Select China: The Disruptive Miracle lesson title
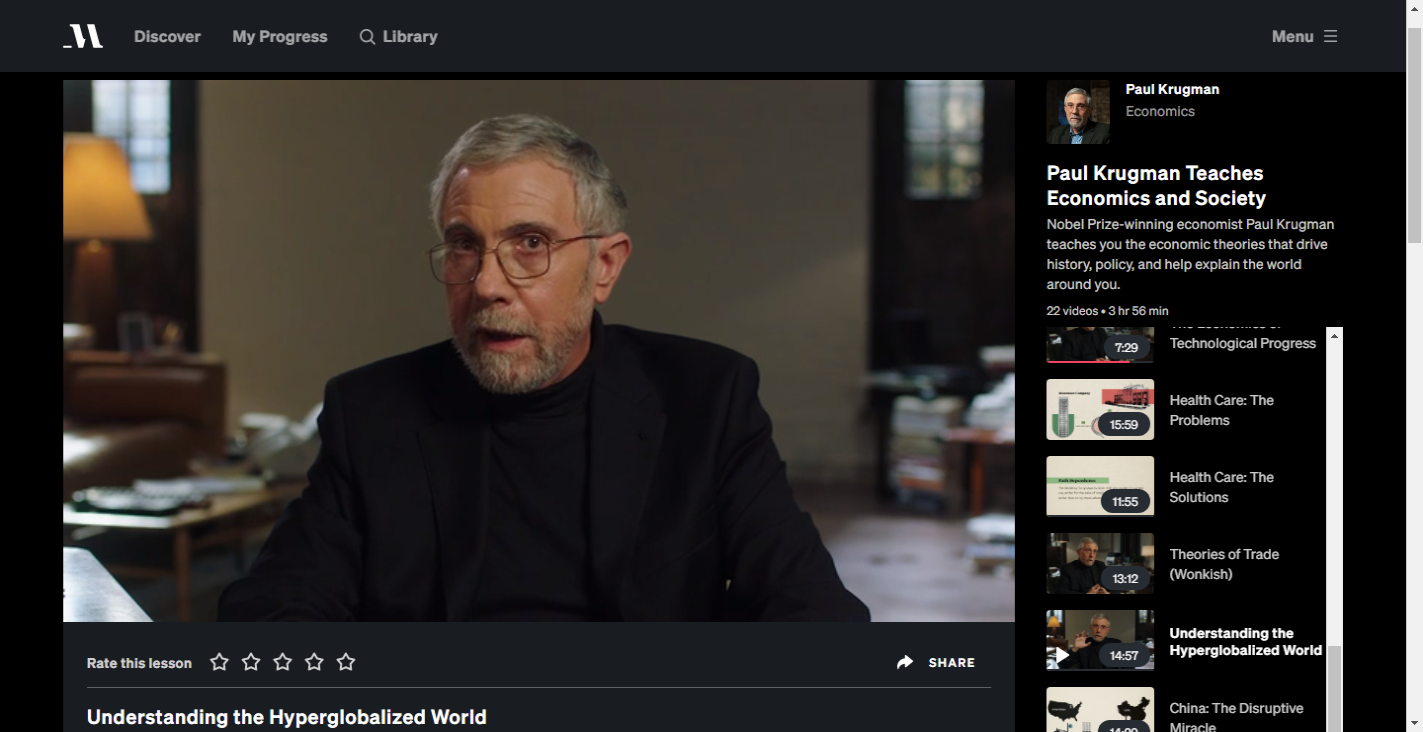Viewport: 1423px width, 732px height. click(x=1237, y=717)
